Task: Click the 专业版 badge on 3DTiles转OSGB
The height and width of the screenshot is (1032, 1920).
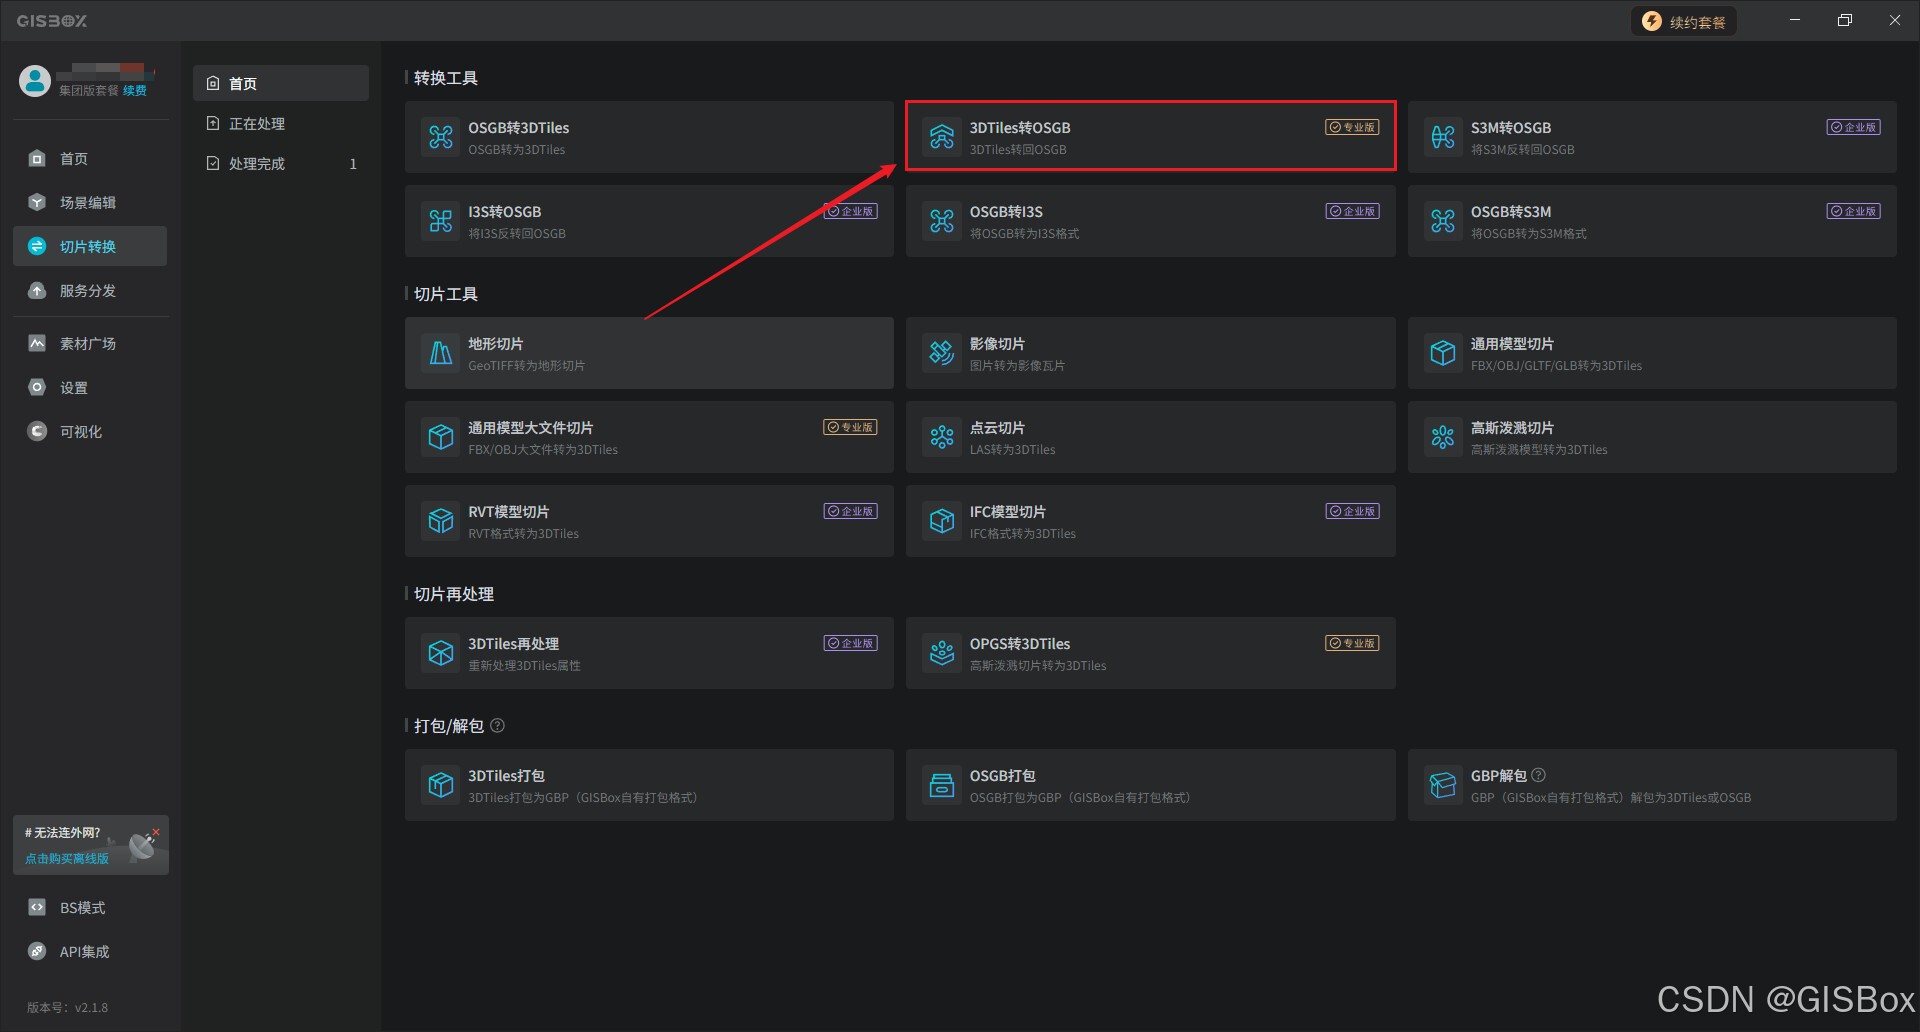Action: pyautogui.click(x=1352, y=127)
